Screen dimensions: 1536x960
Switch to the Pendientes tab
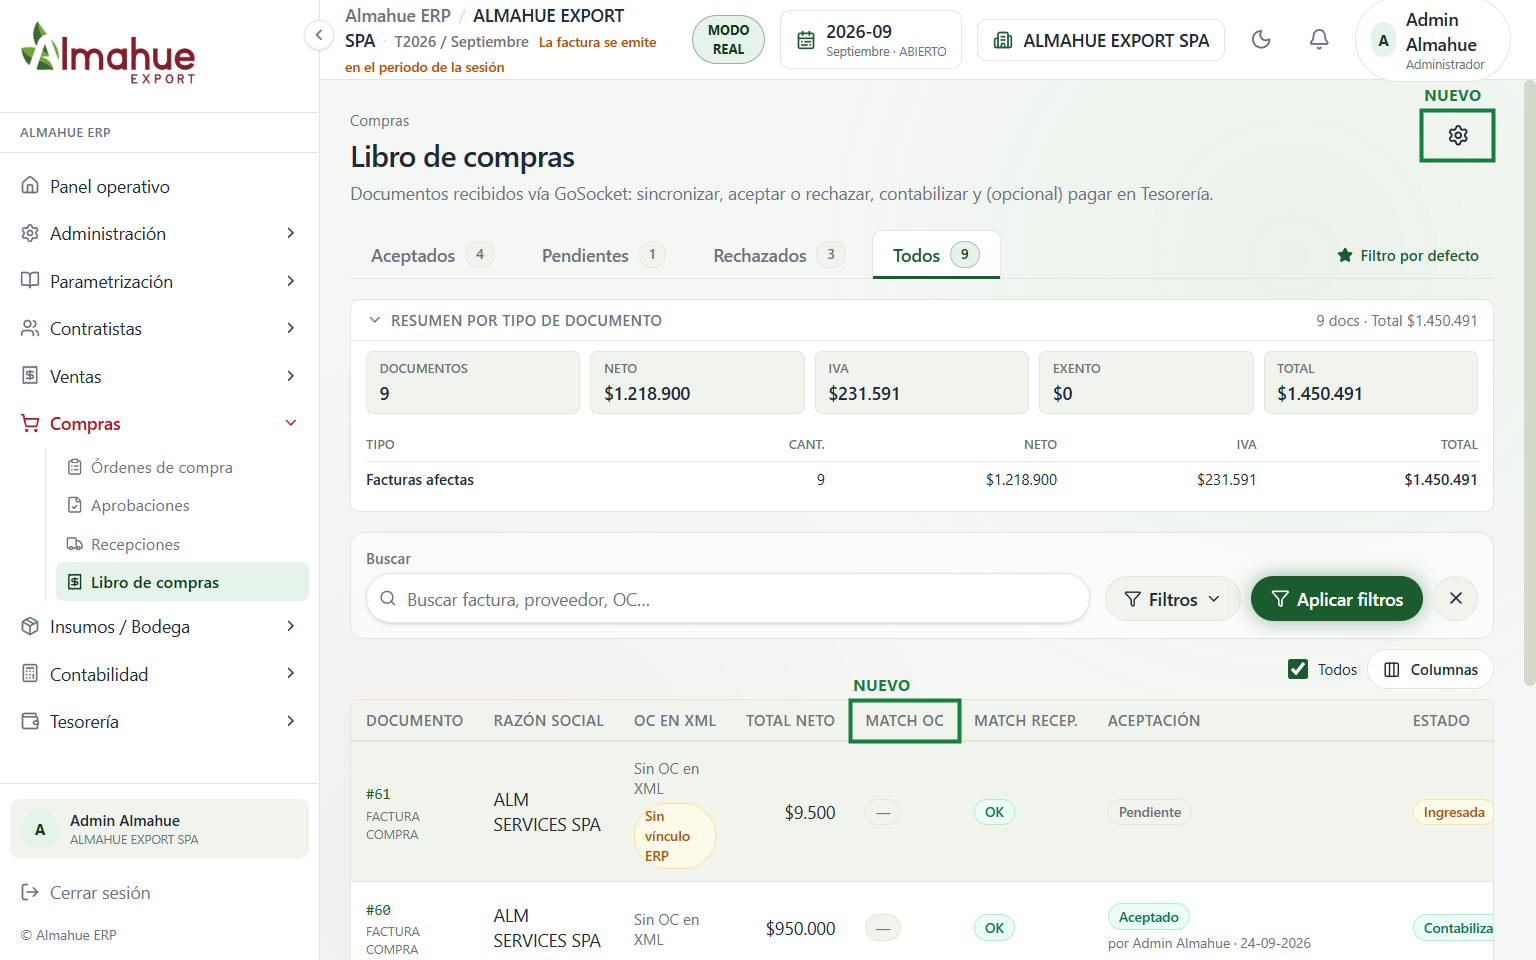pyautogui.click(x=603, y=255)
